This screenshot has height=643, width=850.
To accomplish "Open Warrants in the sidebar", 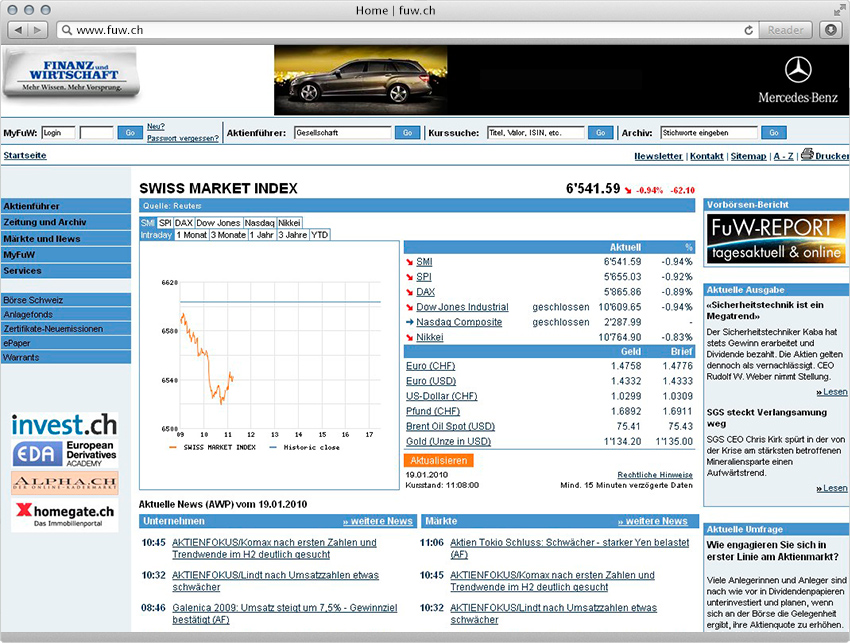I will [x=66, y=357].
